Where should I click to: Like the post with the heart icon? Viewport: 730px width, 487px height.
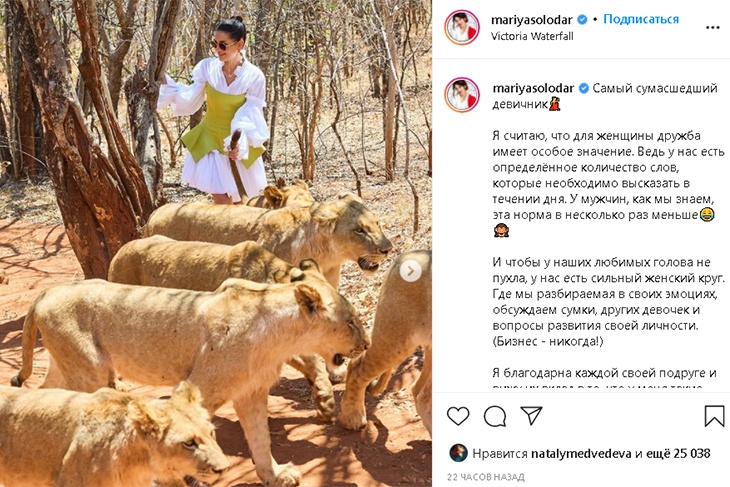tap(458, 416)
